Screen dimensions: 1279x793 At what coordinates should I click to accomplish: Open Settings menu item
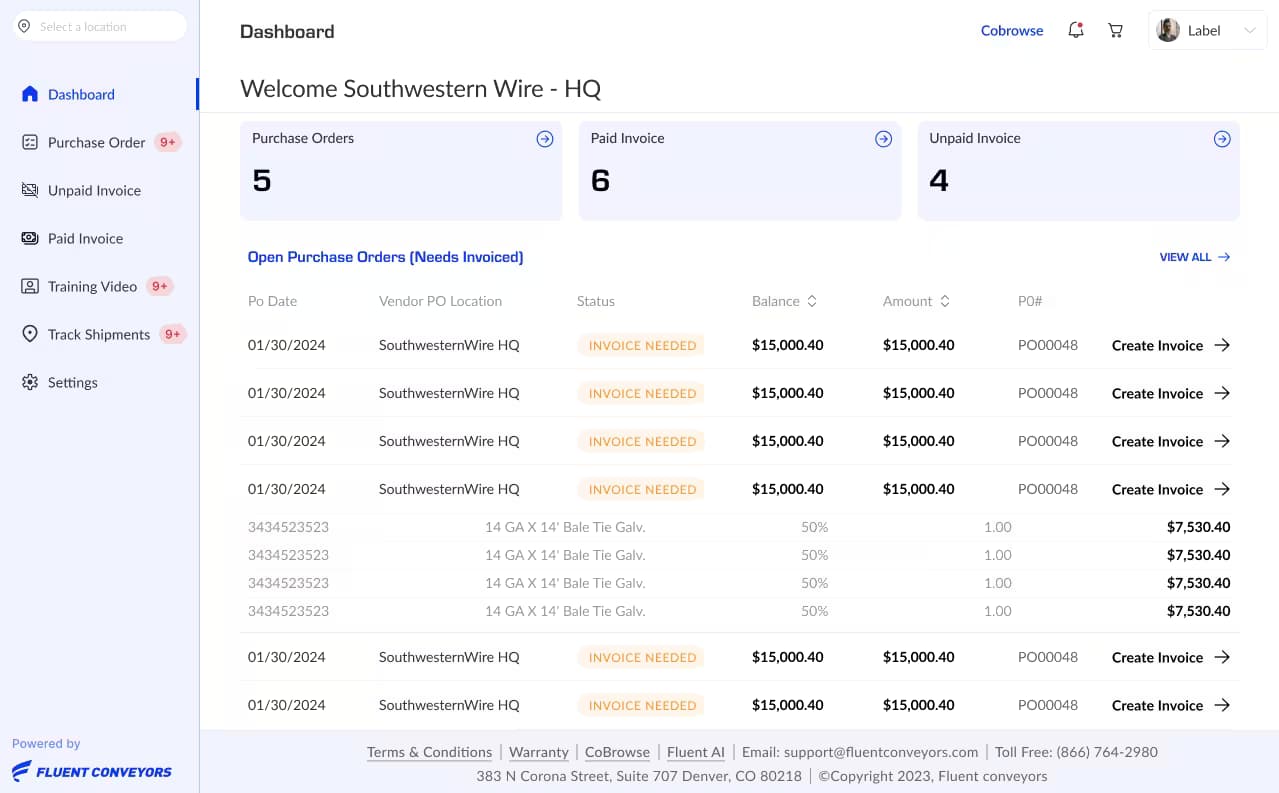(73, 382)
